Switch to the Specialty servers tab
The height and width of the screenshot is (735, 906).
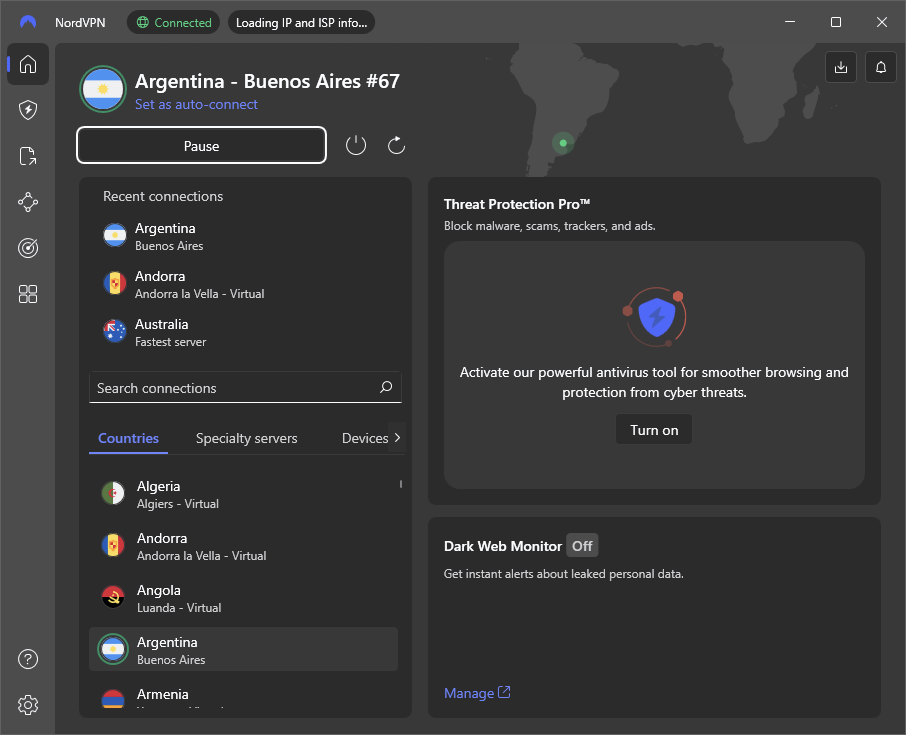pos(247,439)
